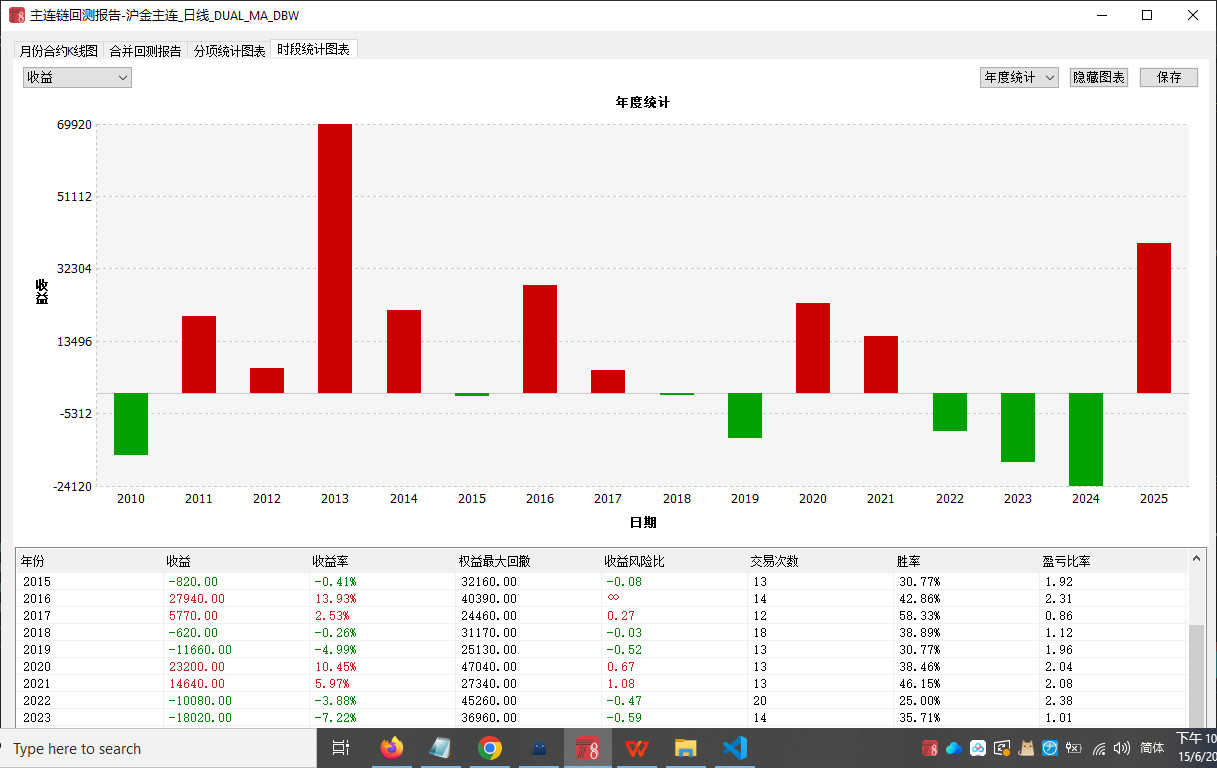Image resolution: width=1217 pixels, height=781 pixels.
Task: Open File Explorer from the taskbar
Action: click(x=685, y=748)
